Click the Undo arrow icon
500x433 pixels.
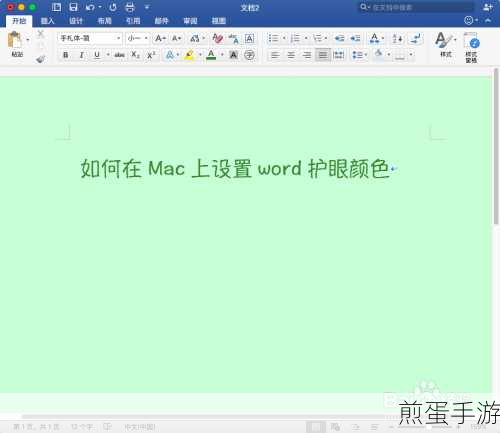tap(90, 7)
